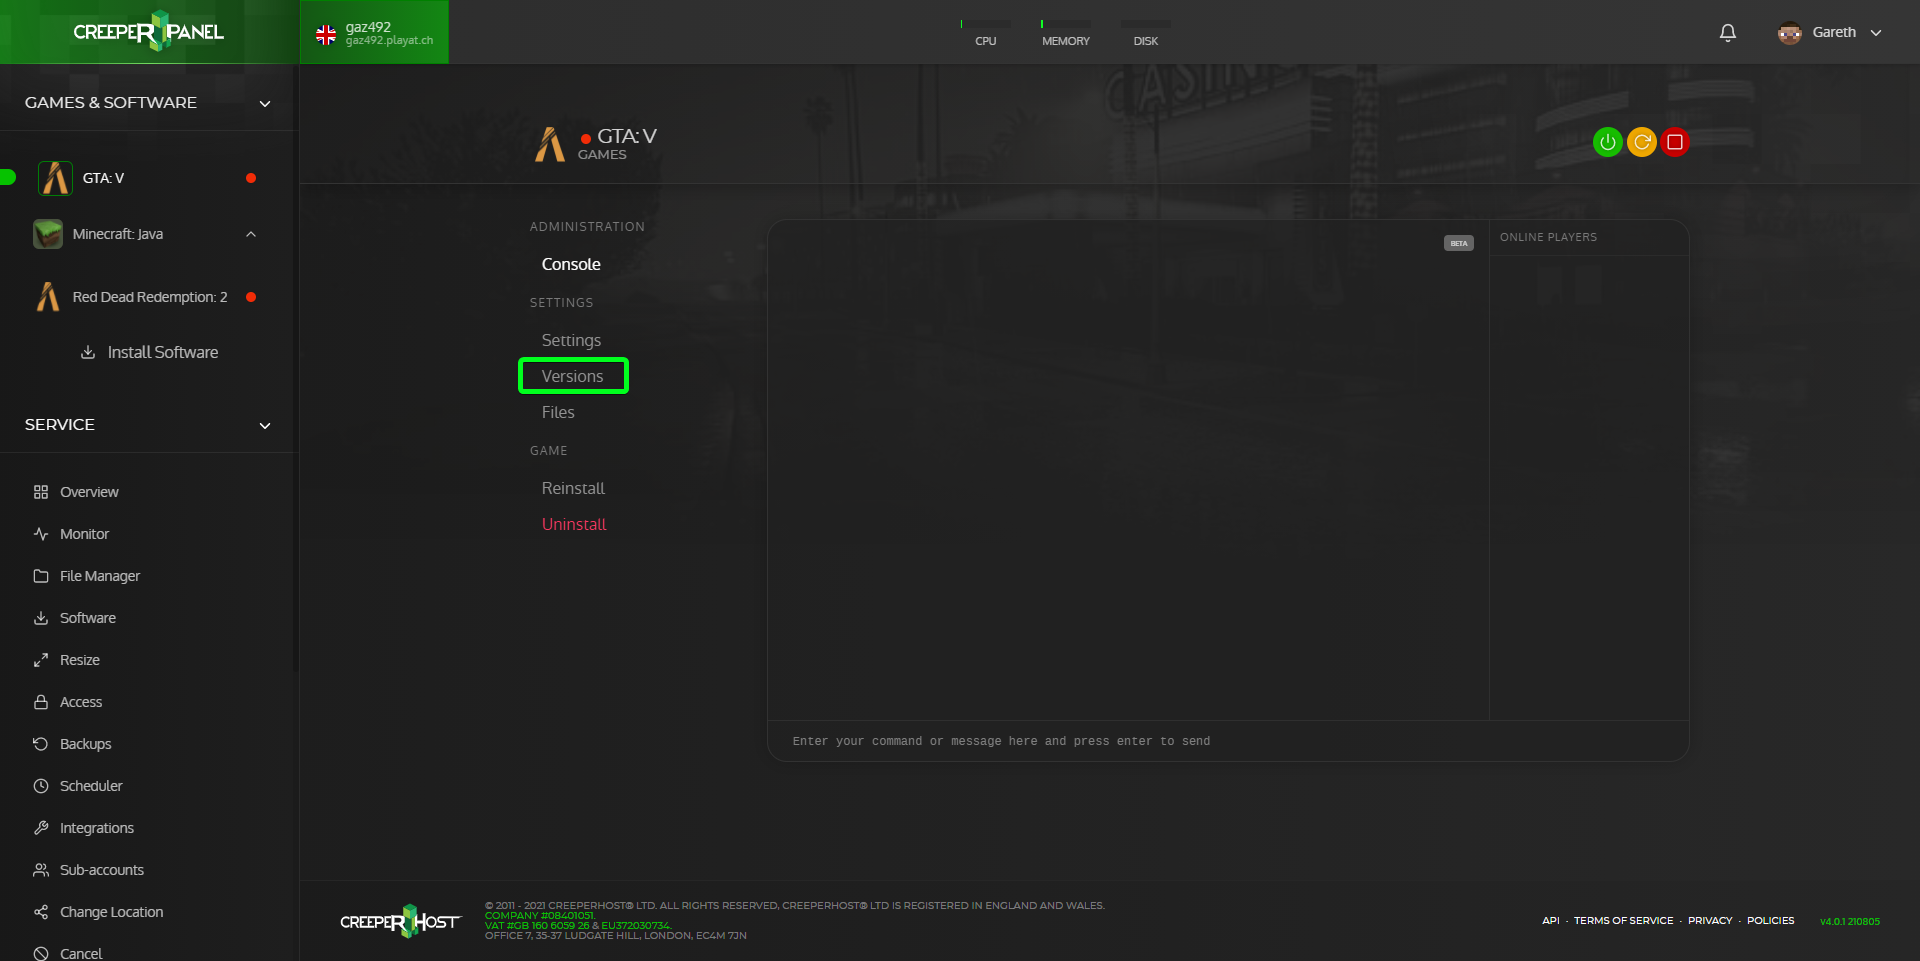Click the red stop server button
The width and height of the screenshot is (1920, 961).
point(1675,142)
